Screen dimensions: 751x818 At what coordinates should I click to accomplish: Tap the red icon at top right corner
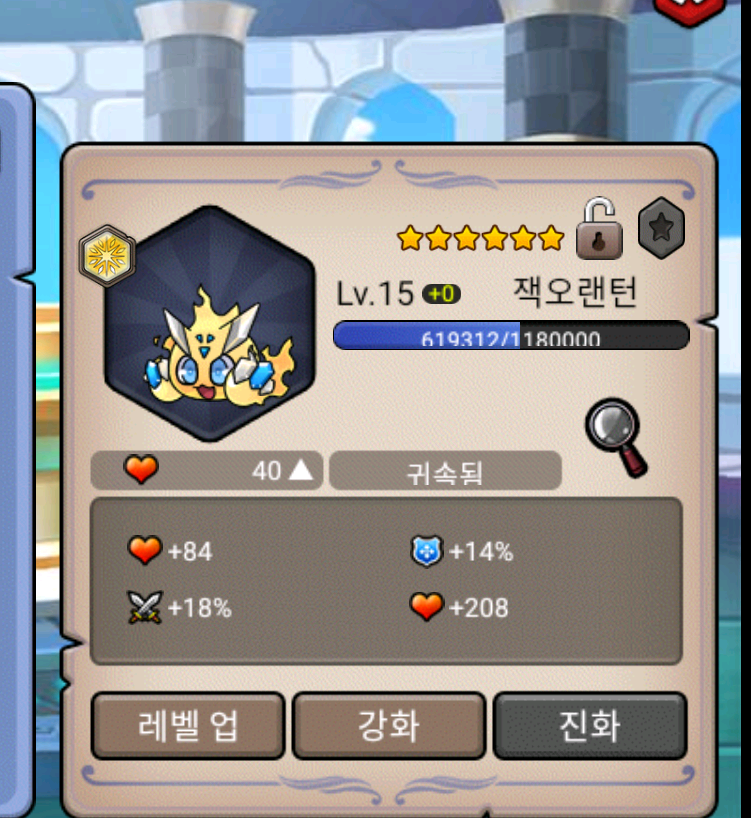(689, 11)
